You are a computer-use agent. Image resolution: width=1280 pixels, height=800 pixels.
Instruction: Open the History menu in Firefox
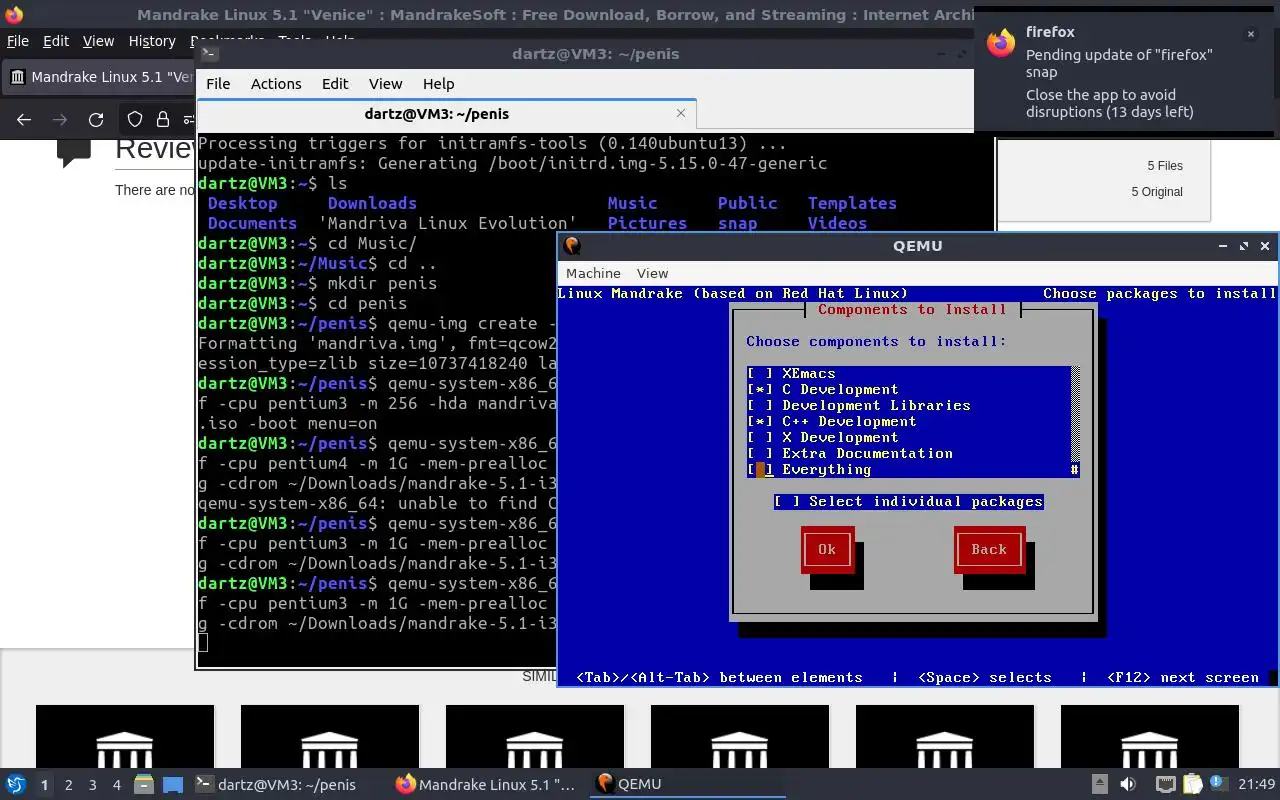152,41
